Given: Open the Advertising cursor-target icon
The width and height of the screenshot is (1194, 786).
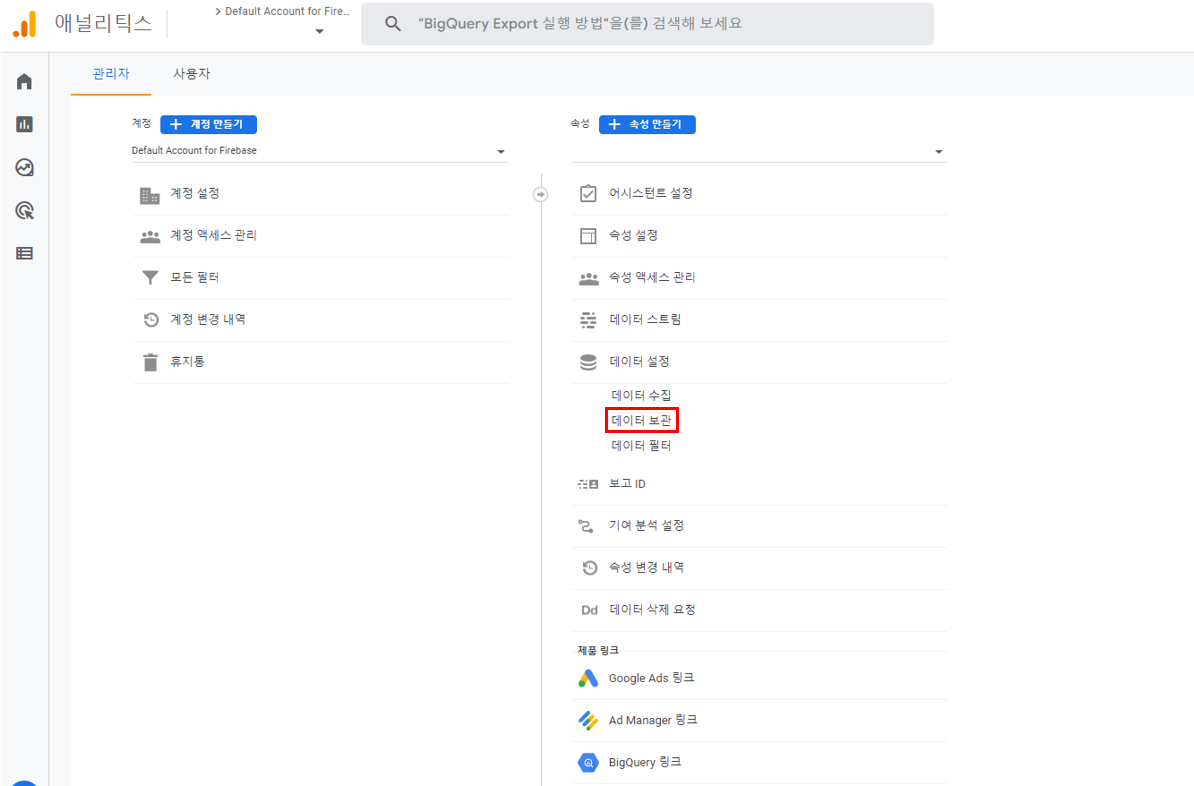Looking at the screenshot, I should tap(24, 211).
